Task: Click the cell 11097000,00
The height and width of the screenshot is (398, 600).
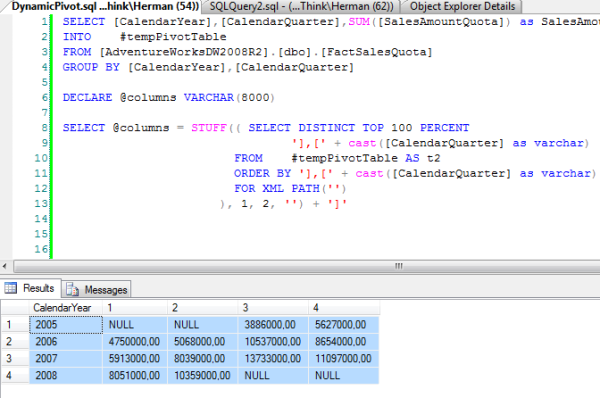Action: [x=344, y=358]
